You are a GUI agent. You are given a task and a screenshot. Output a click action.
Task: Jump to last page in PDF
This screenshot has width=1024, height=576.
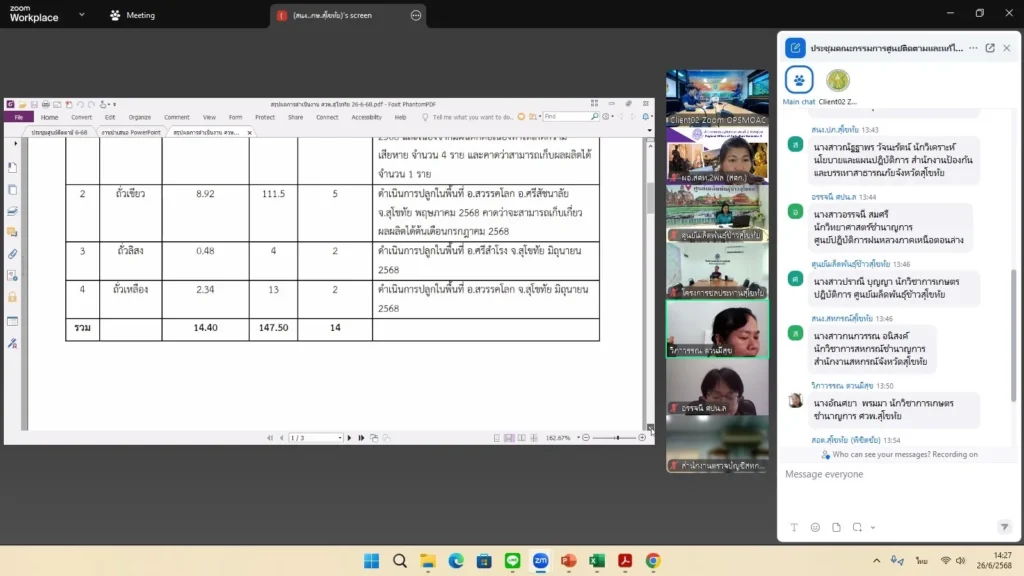(361, 438)
